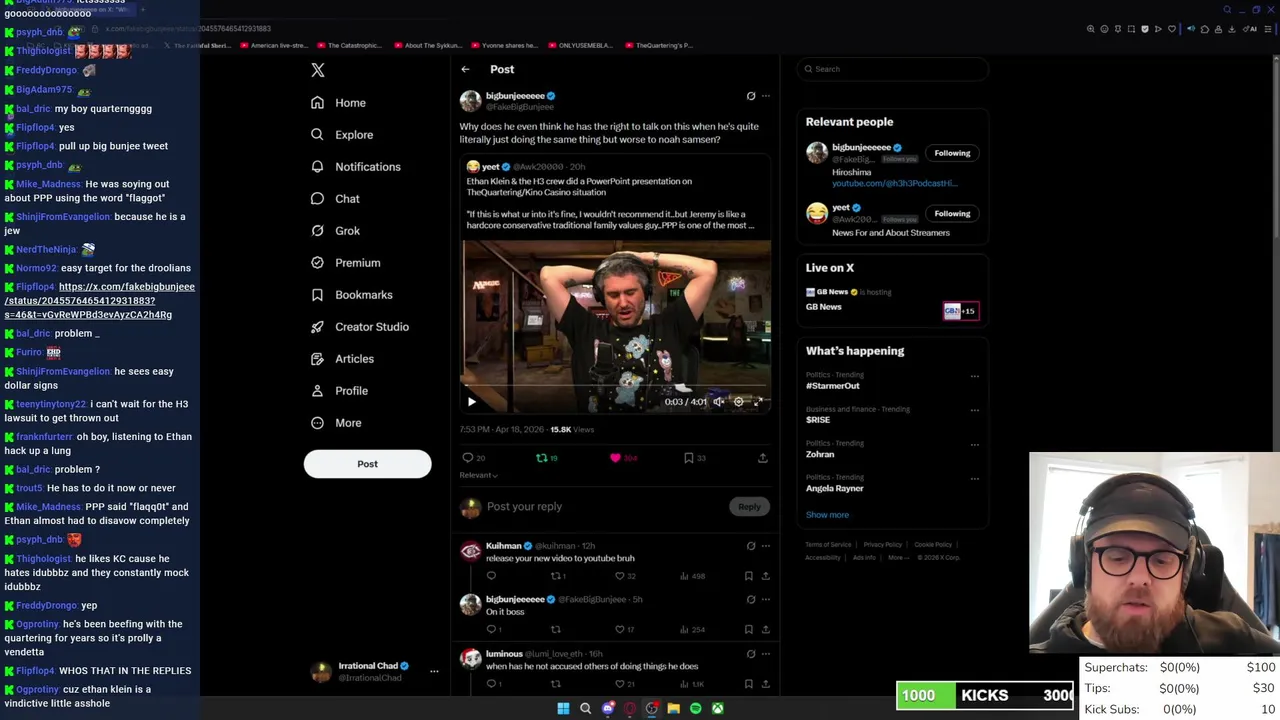Viewport: 1280px width, 720px height.
Task: Like luminous's reply
Action: 620,684
